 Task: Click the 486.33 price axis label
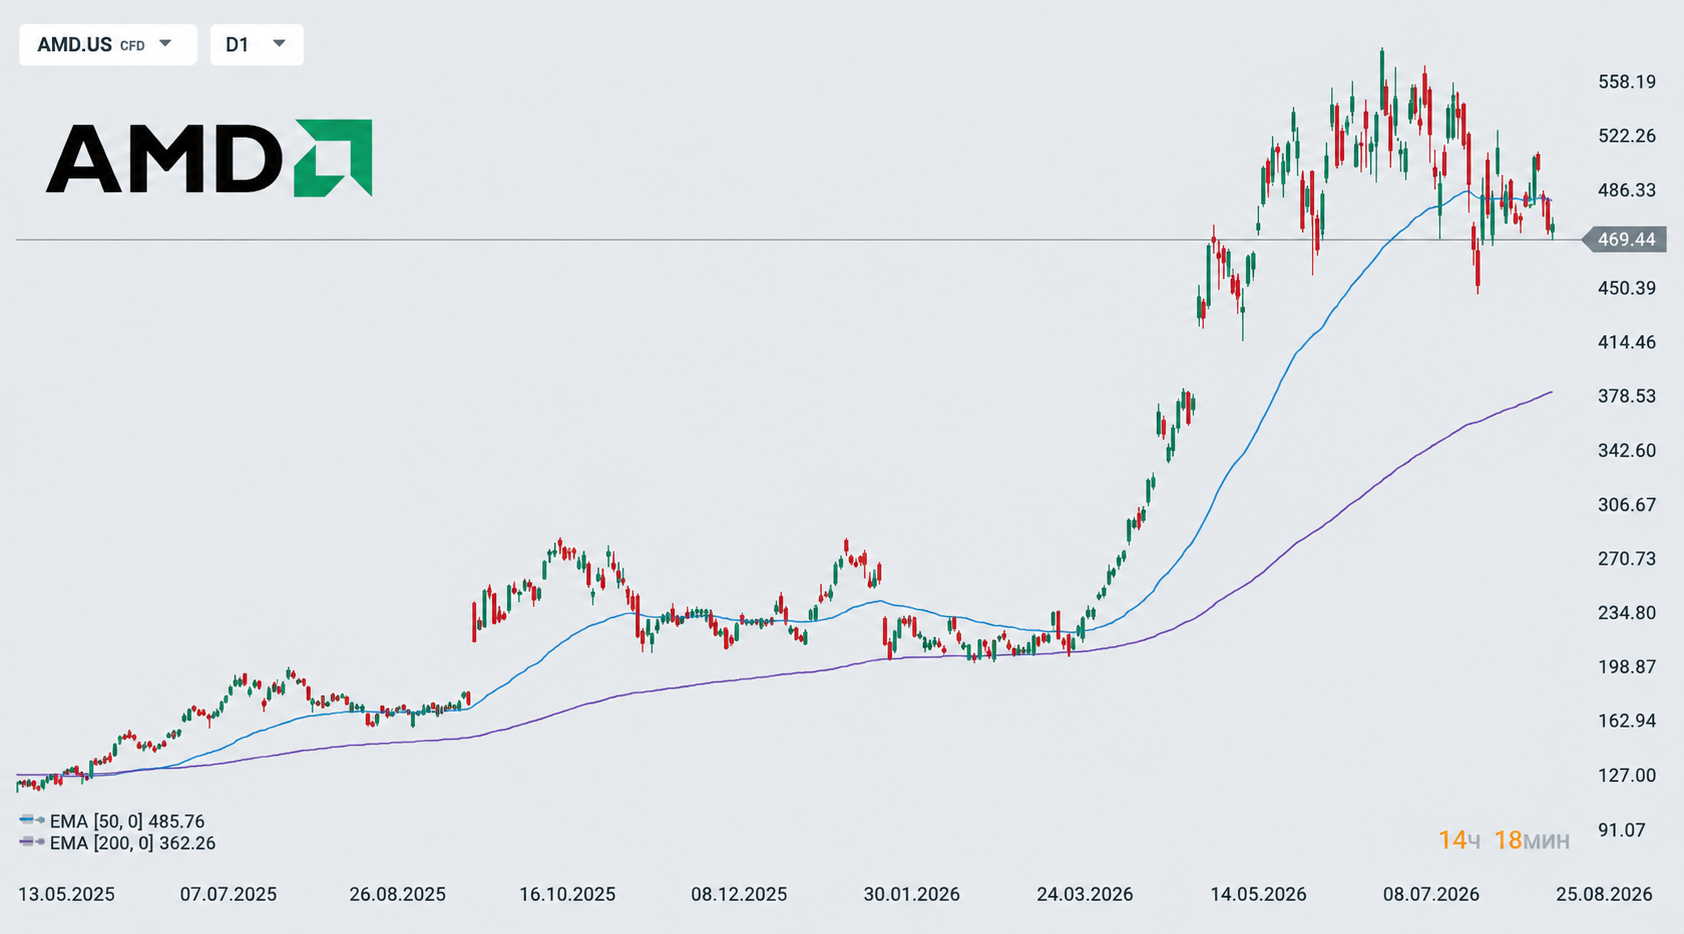(1627, 190)
